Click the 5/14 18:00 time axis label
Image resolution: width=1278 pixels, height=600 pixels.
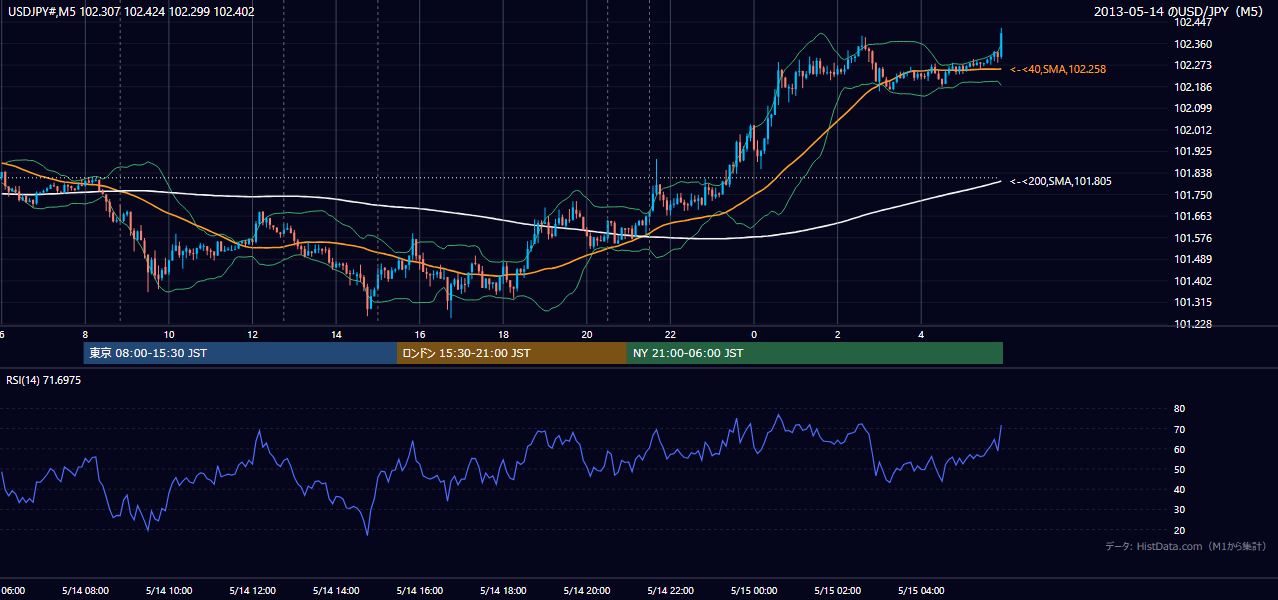[x=503, y=591]
